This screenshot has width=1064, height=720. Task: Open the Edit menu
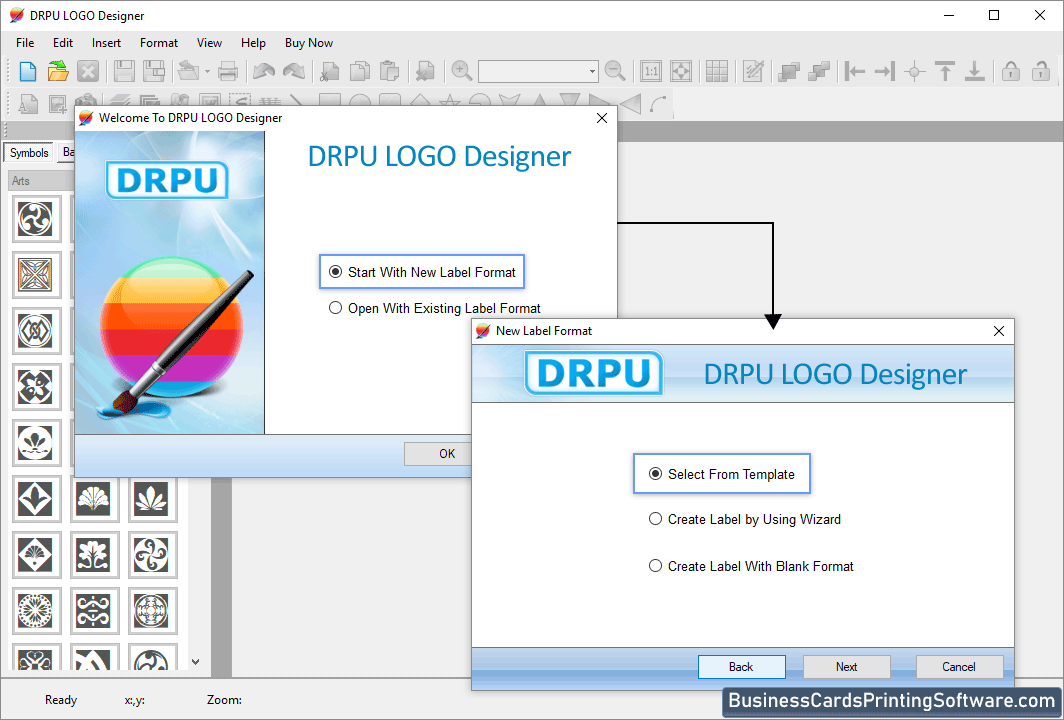[62, 43]
